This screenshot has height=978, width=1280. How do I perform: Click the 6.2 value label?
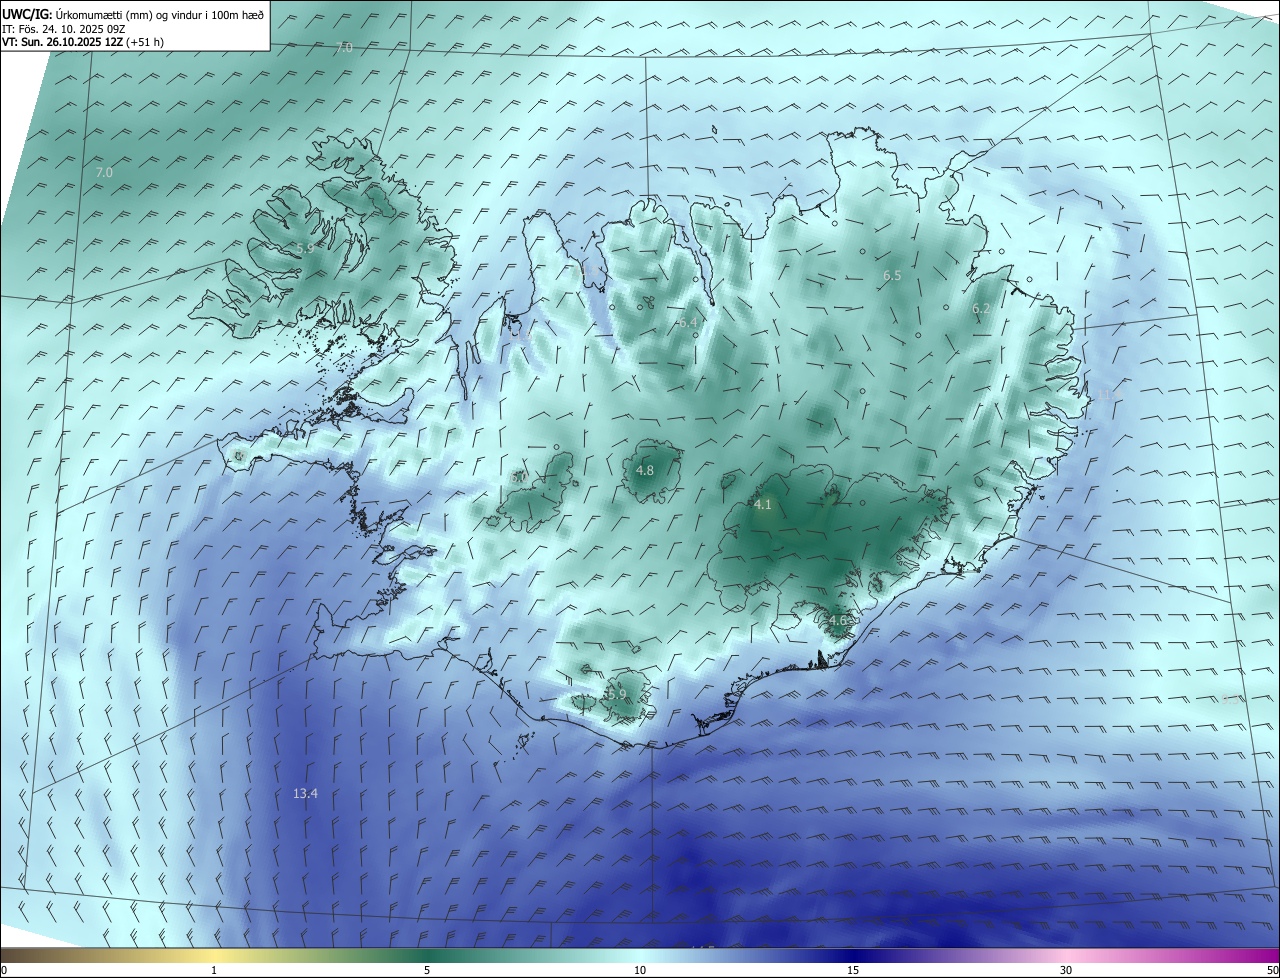(x=981, y=309)
